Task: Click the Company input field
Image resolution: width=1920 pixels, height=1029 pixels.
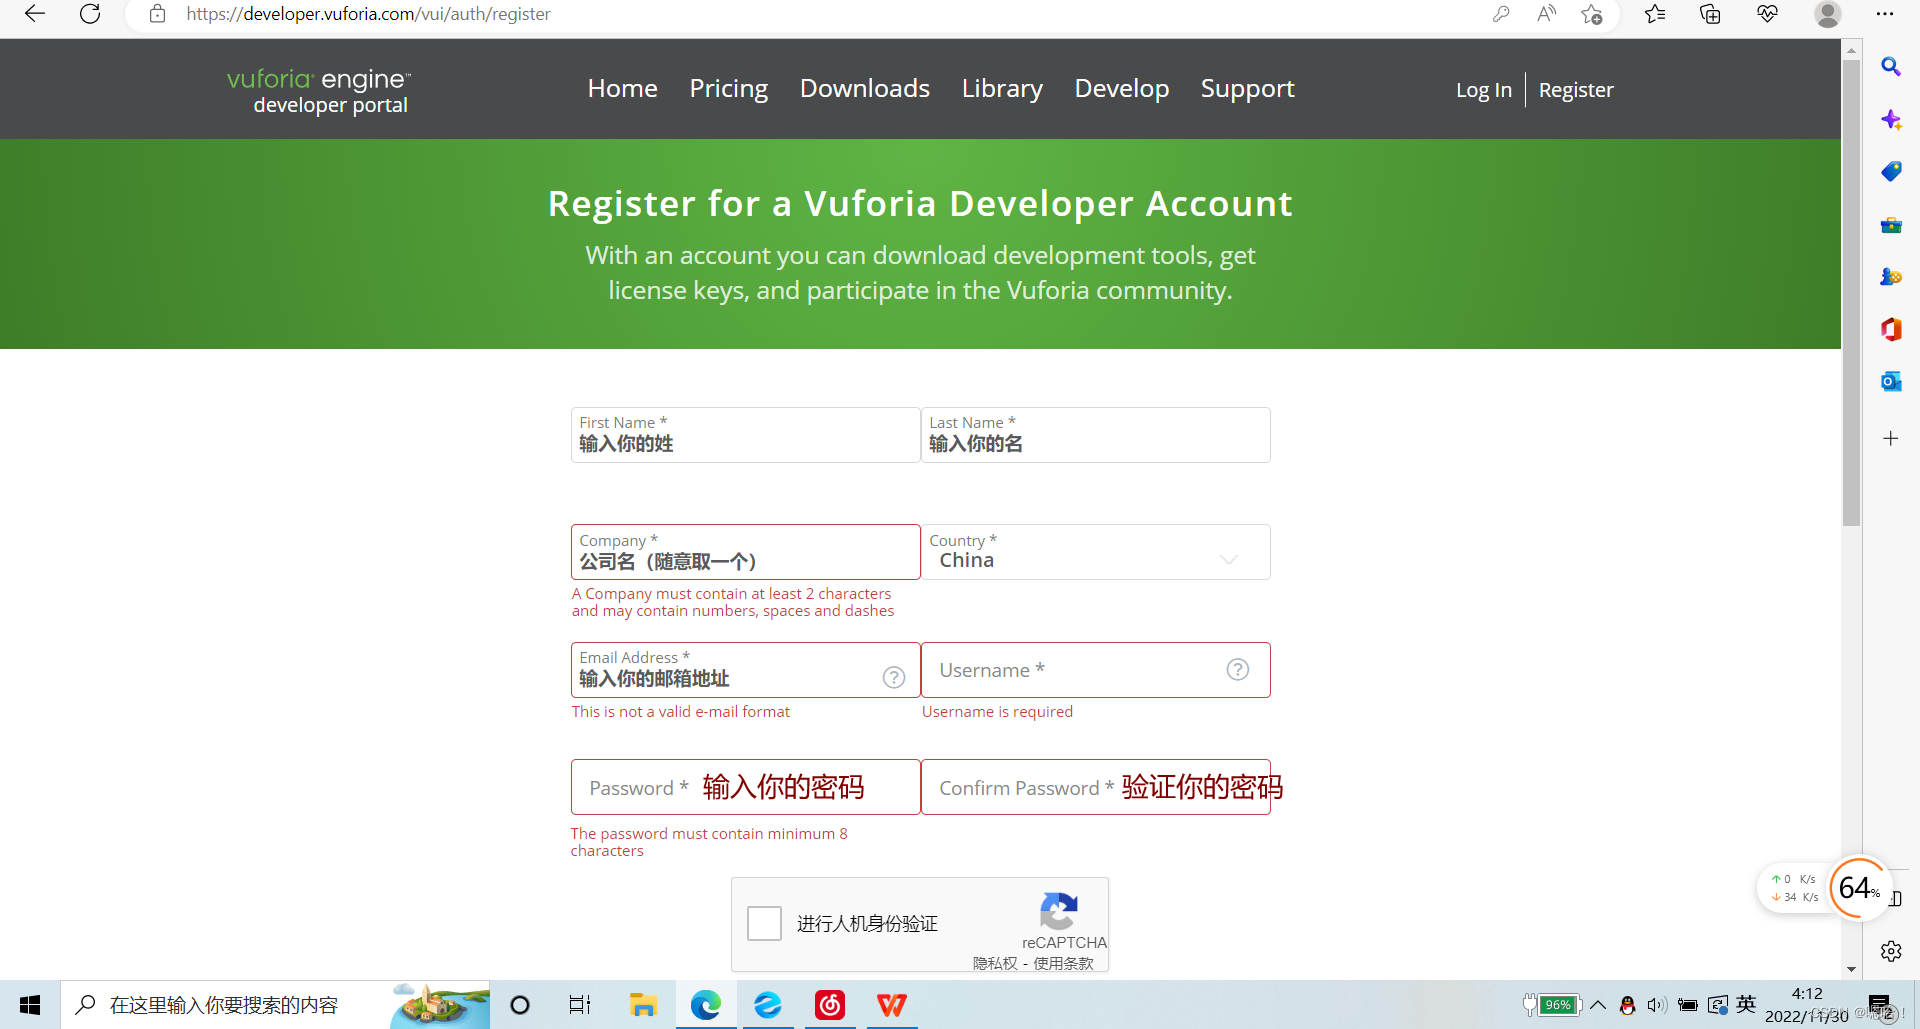Action: [745, 552]
